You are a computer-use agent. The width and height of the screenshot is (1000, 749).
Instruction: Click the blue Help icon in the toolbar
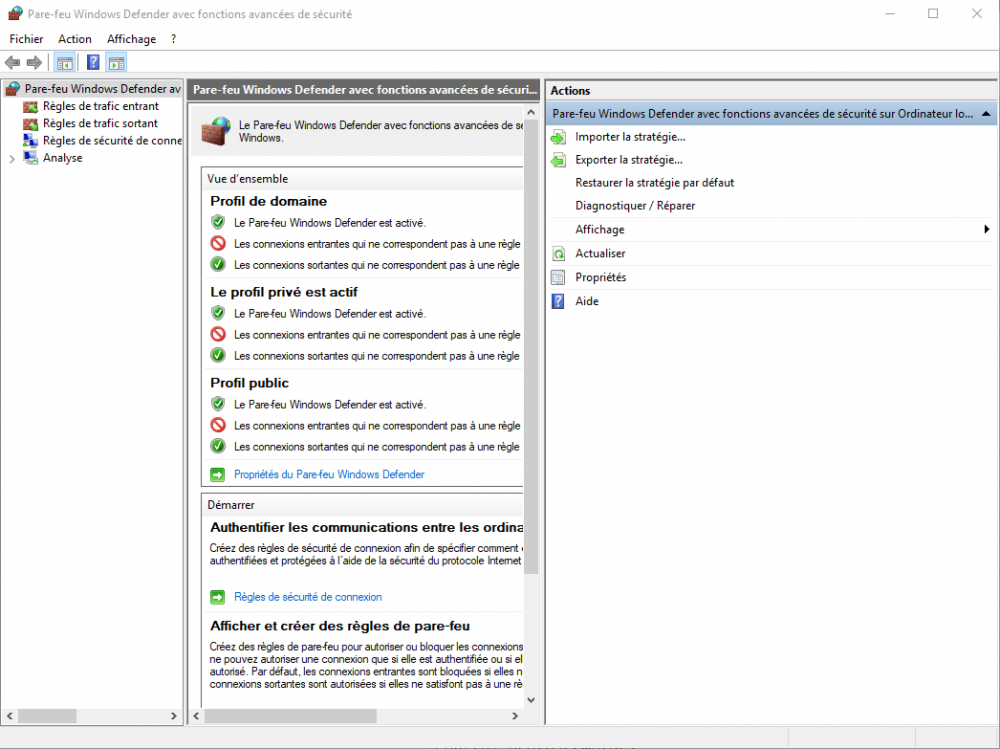[x=93, y=63]
